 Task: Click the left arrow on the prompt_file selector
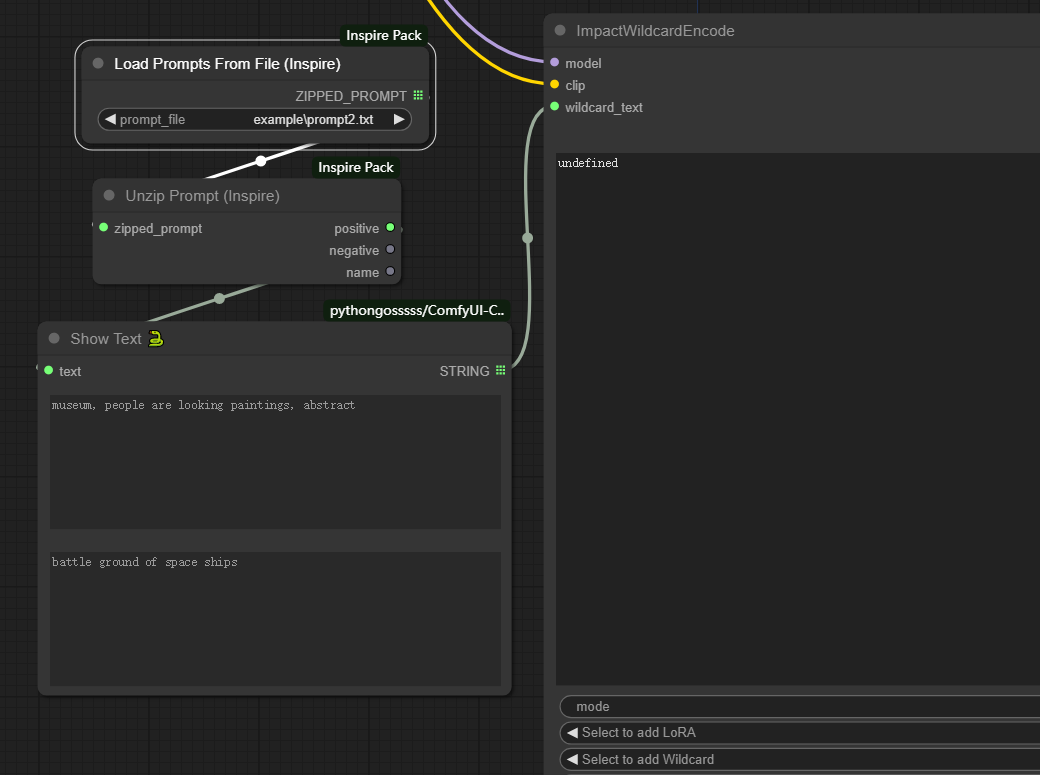pos(112,118)
